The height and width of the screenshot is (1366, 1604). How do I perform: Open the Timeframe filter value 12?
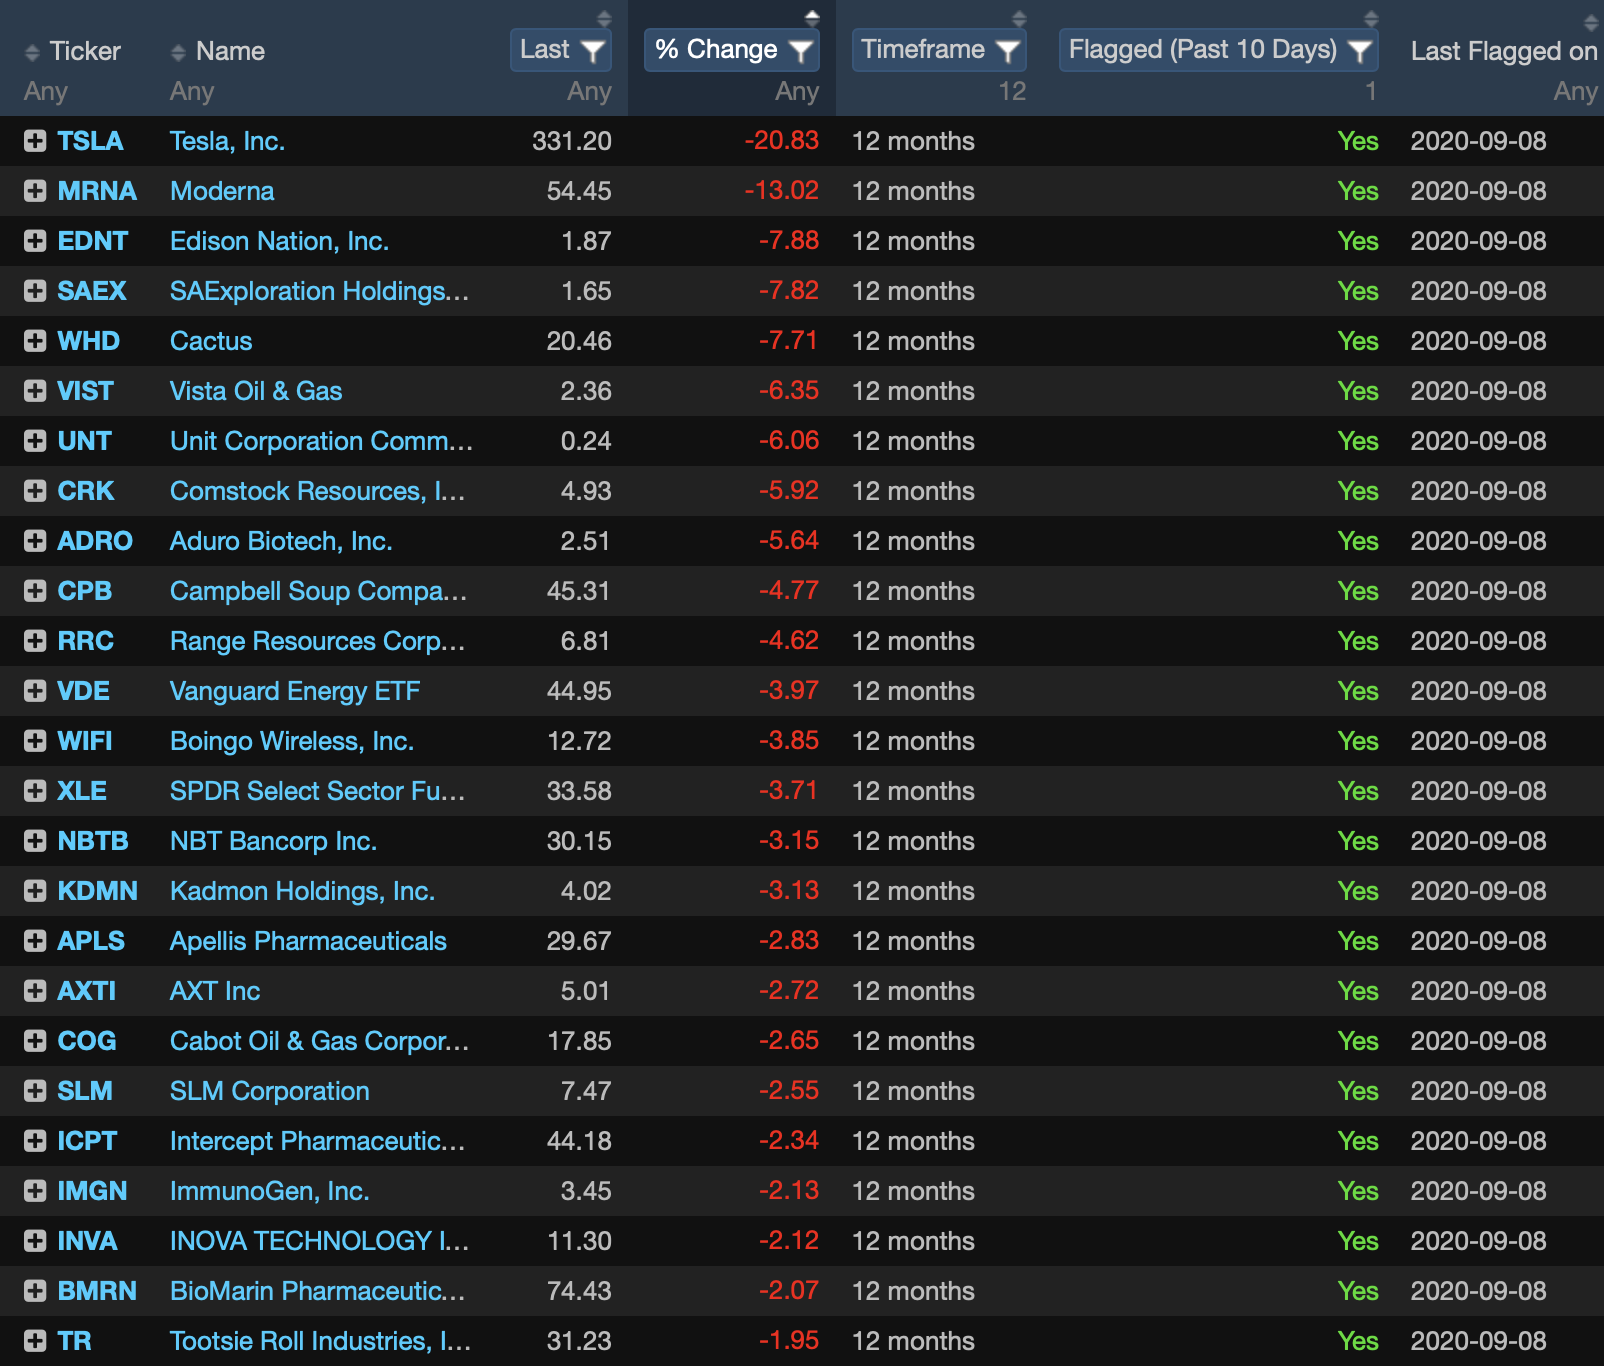tap(1012, 91)
